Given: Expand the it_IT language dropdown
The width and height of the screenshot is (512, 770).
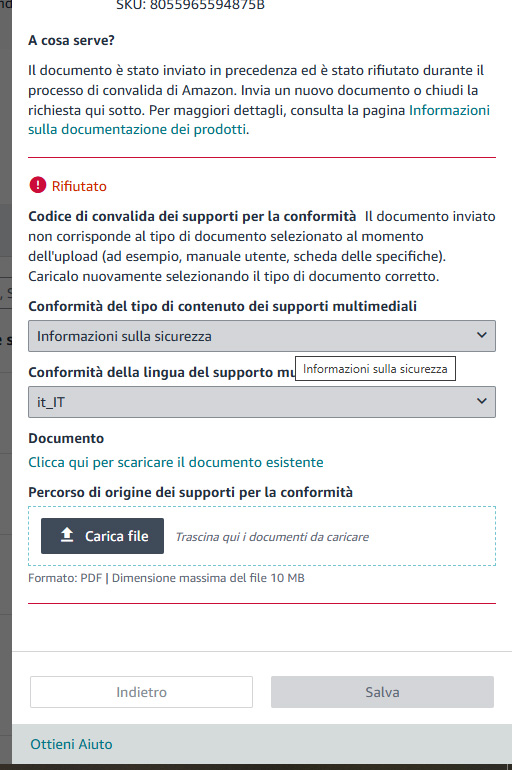Looking at the screenshot, I should (x=262, y=402).
